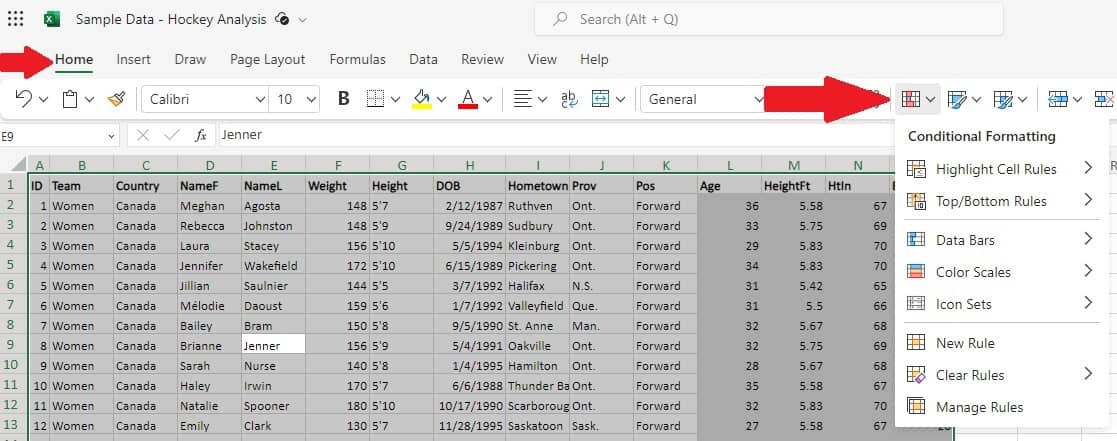Click the Insert cells icon

(x=1058, y=99)
